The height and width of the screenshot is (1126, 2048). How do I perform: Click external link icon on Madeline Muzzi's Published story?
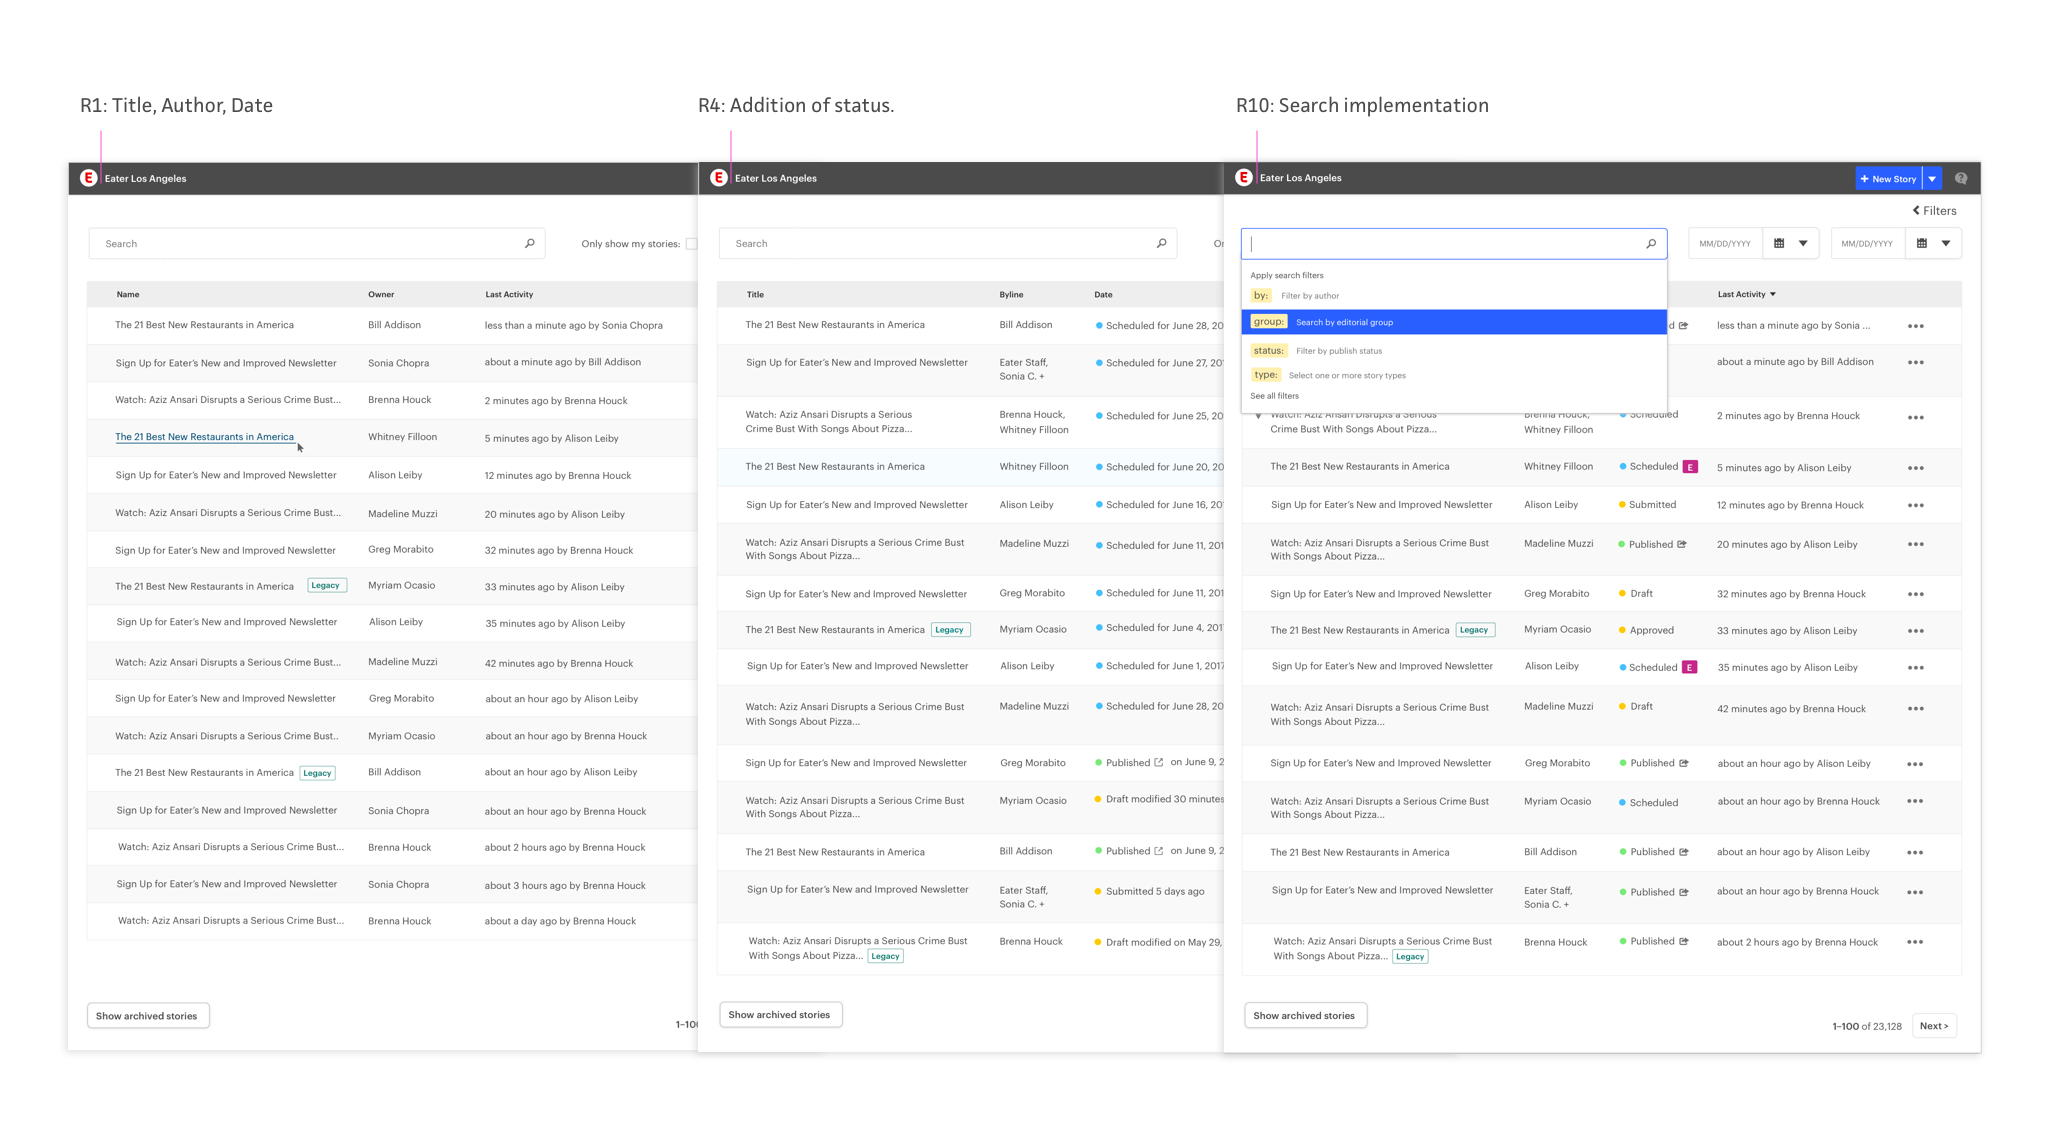tap(1682, 544)
